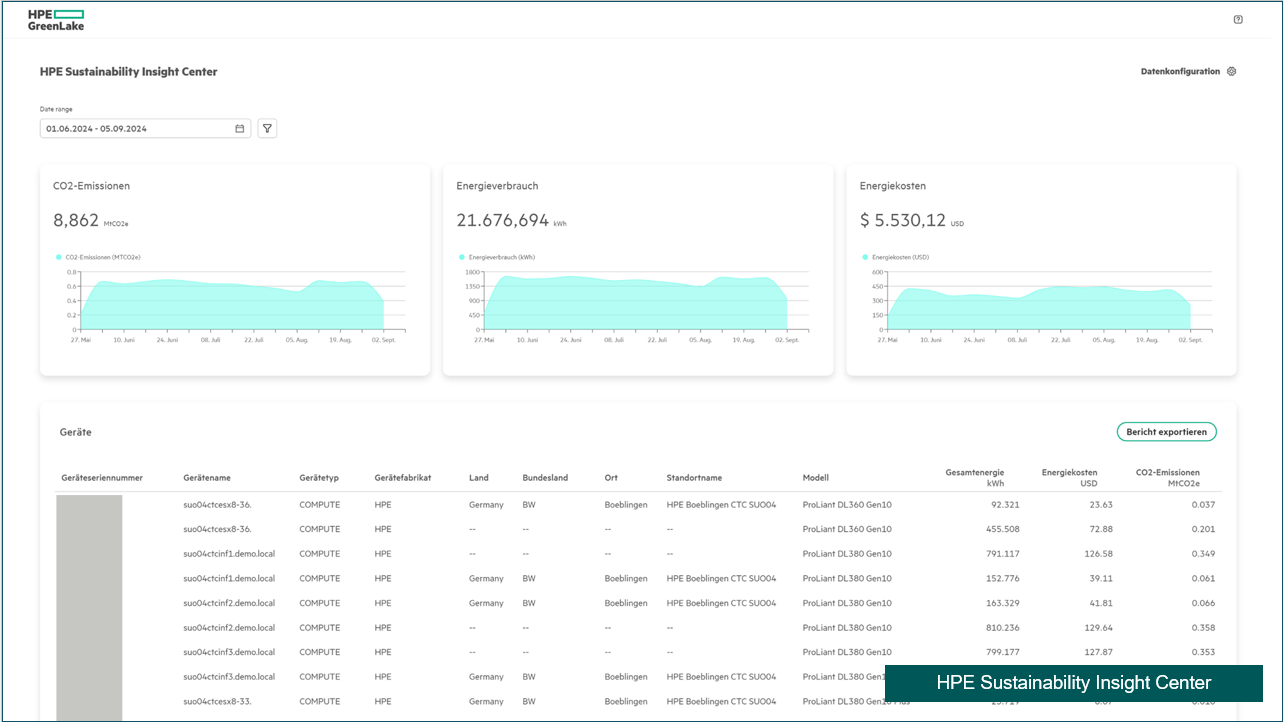Screen dimensions: 1284x722
Task: Click total energy value 92.321
Action: (1004, 505)
